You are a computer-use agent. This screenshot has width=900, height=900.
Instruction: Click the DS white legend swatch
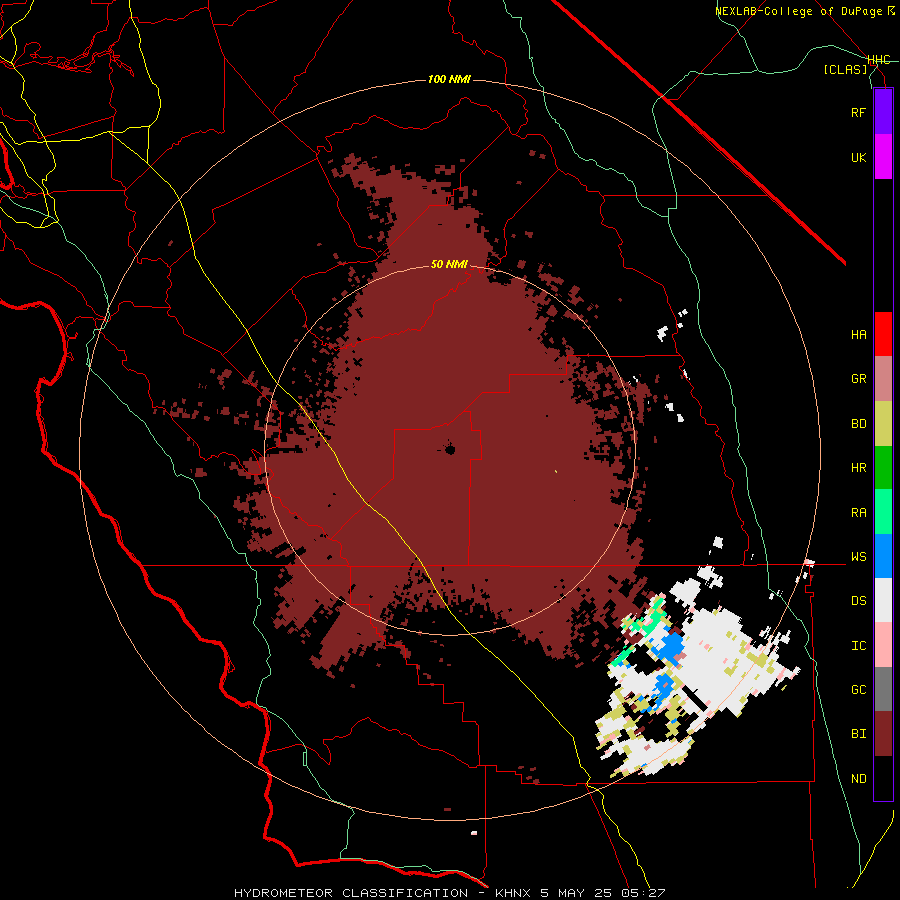click(x=883, y=600)
